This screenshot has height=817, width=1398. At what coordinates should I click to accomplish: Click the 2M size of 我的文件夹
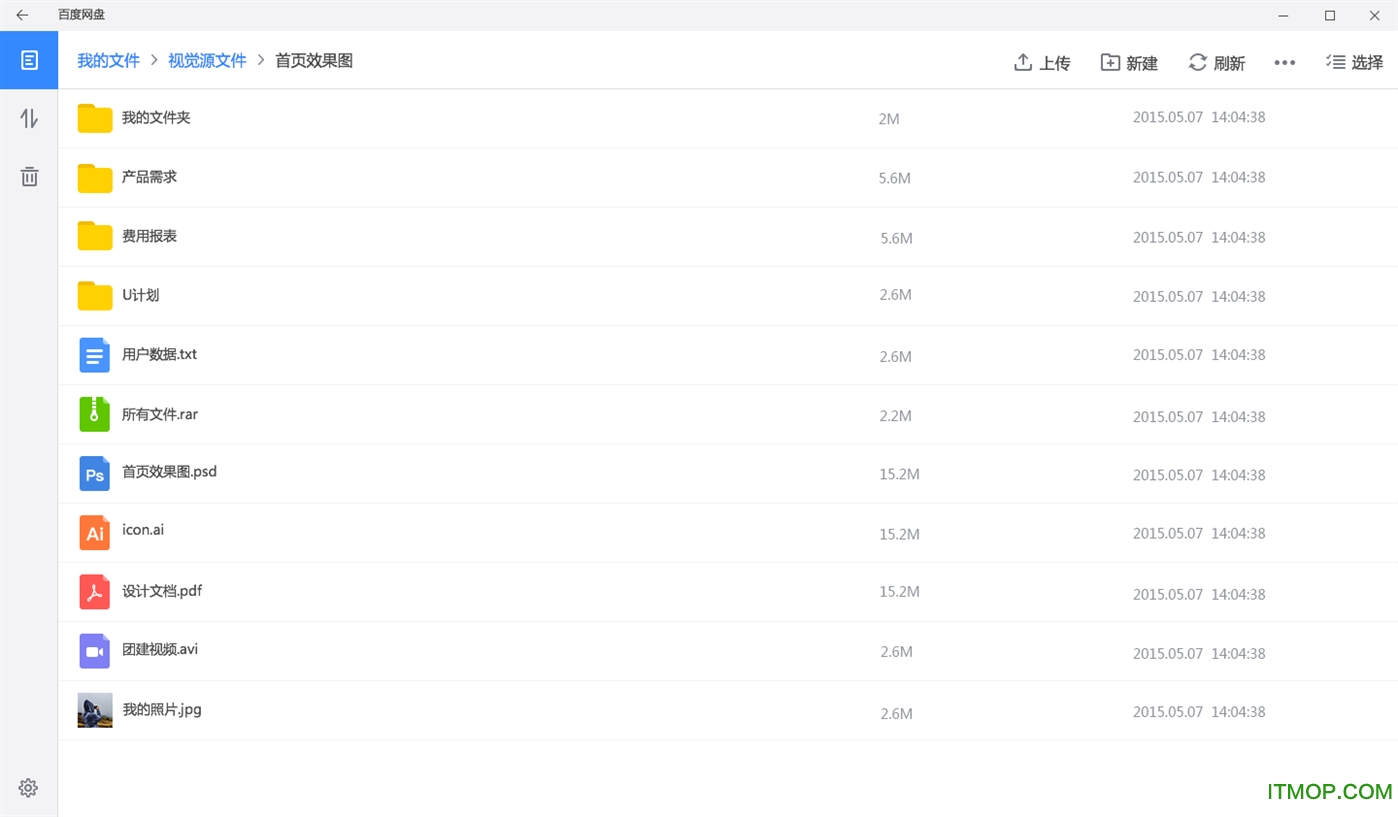pyautogui.click(x=889, y=119)
